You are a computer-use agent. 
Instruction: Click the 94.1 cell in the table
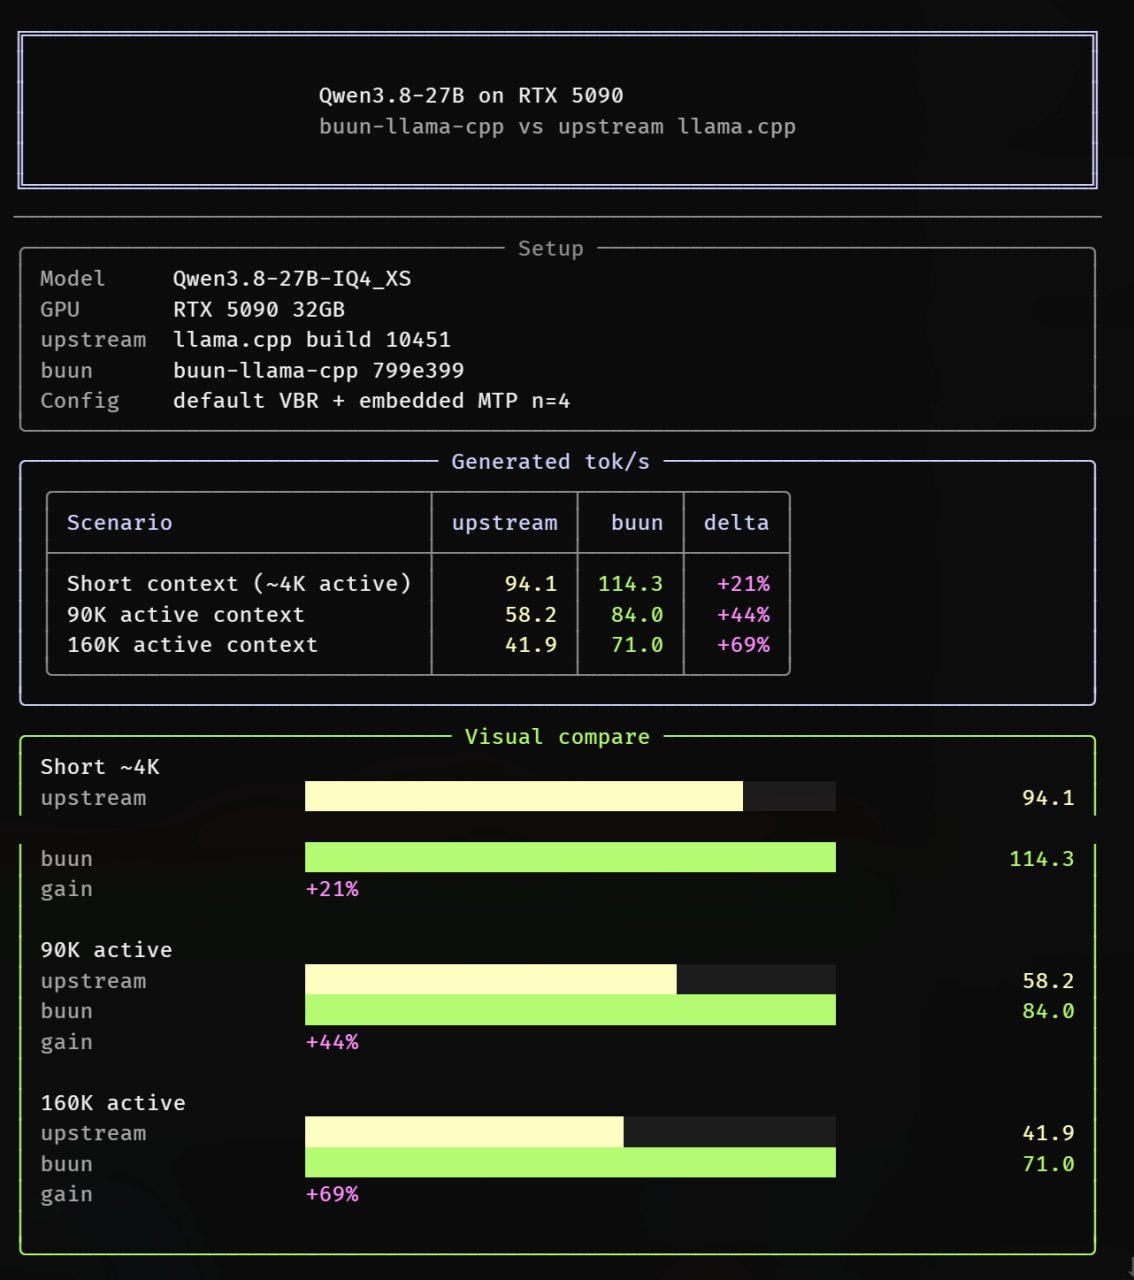click(531, 584)
